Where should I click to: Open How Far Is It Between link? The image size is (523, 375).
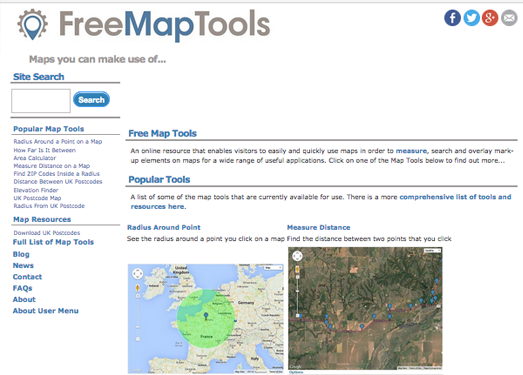(44, 150)
